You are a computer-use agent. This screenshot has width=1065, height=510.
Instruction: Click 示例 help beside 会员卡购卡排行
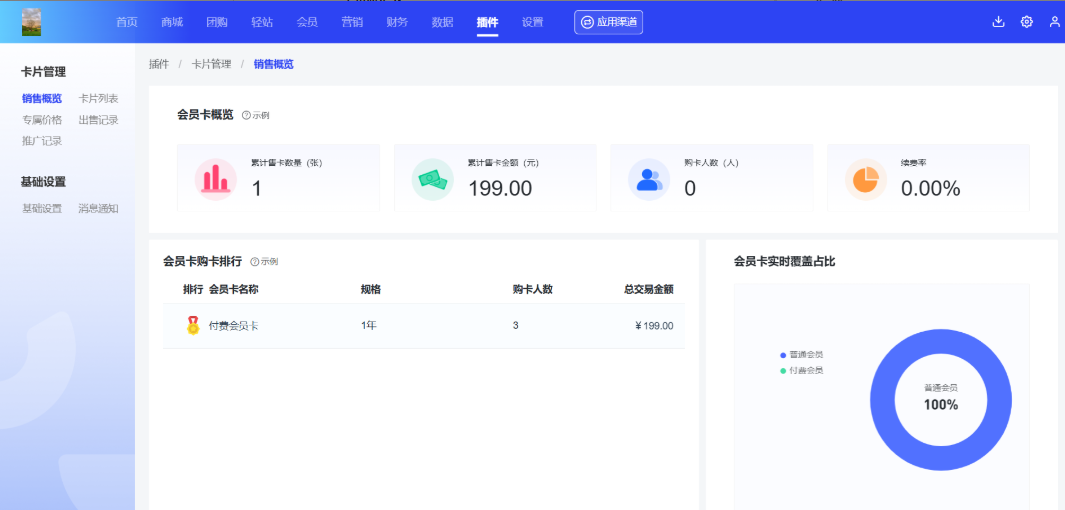(264, 262)
